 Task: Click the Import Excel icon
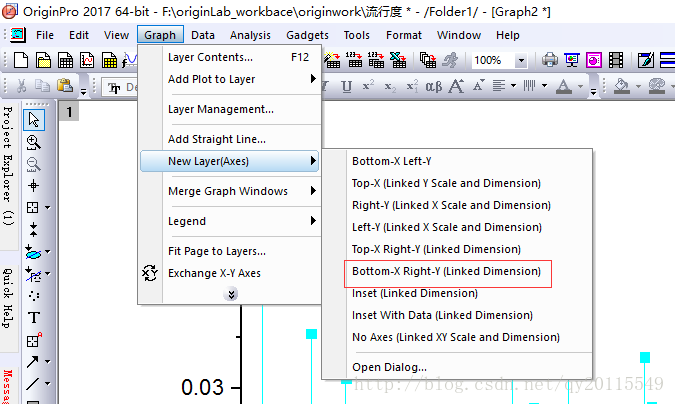click(398, 60)
